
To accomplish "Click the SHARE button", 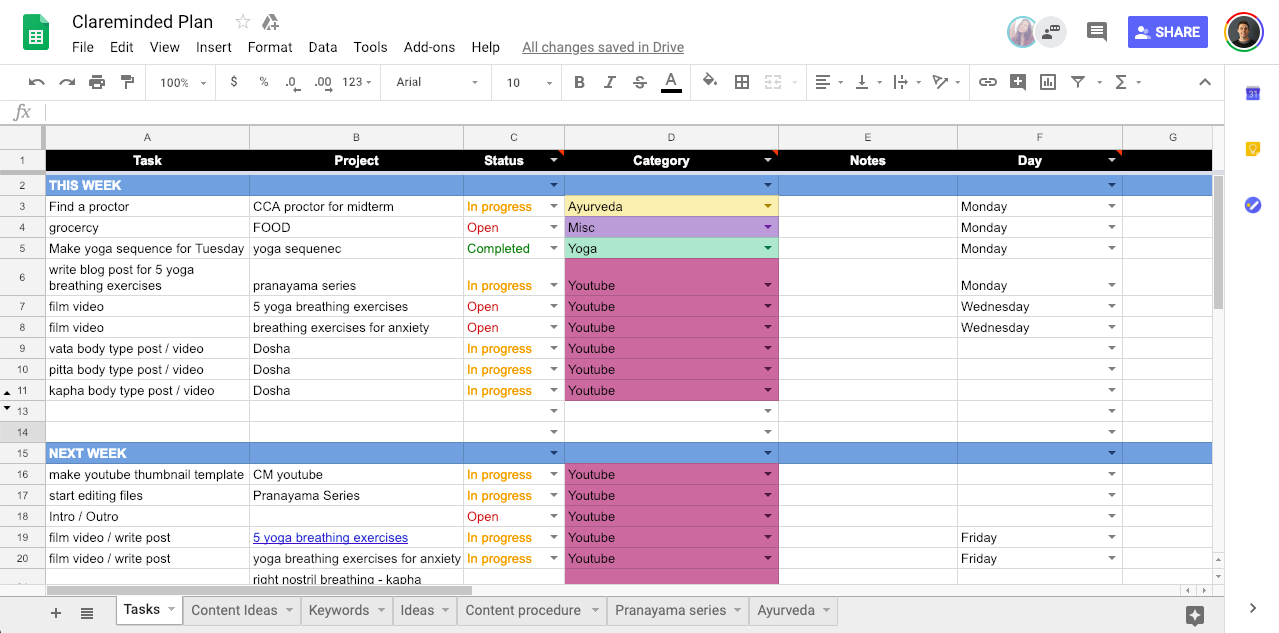I will coord(1167,32).
